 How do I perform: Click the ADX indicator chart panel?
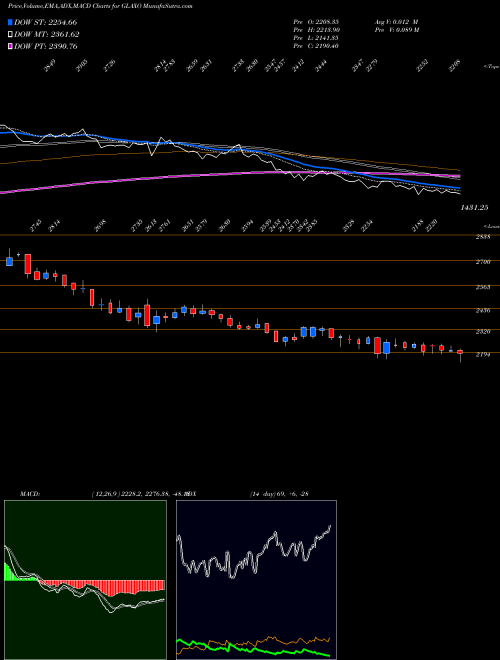point(256,580)
